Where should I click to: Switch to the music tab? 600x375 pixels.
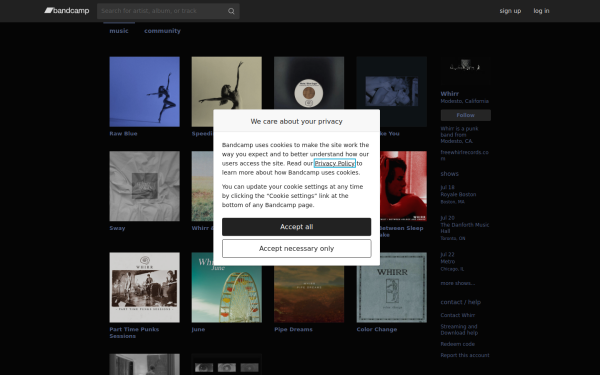click(x=119, y=31)
